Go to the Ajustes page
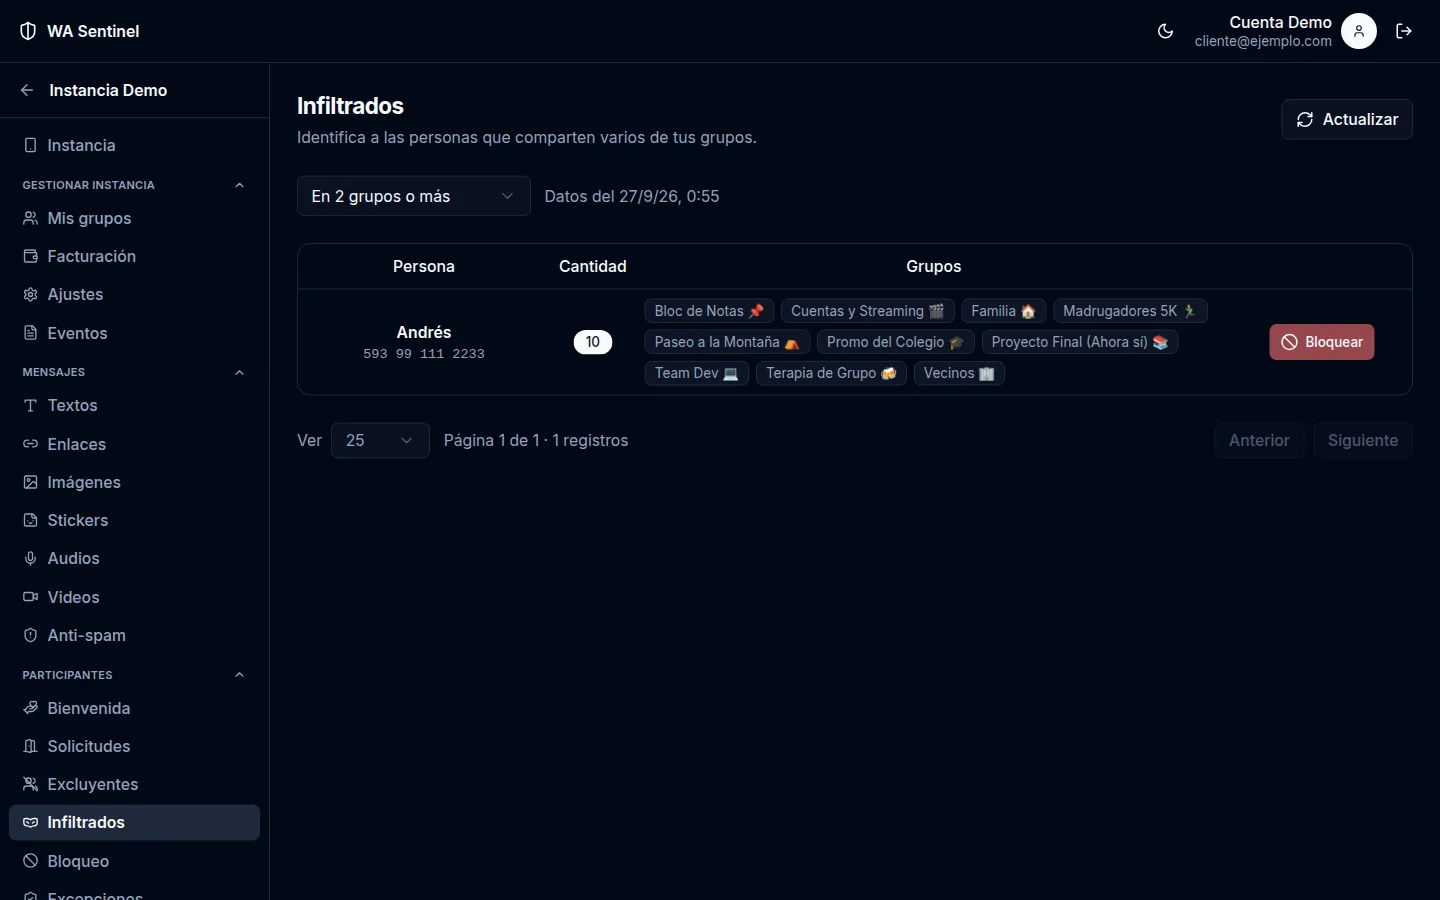Screen dimensions: 1440x900 pos(134,294)
